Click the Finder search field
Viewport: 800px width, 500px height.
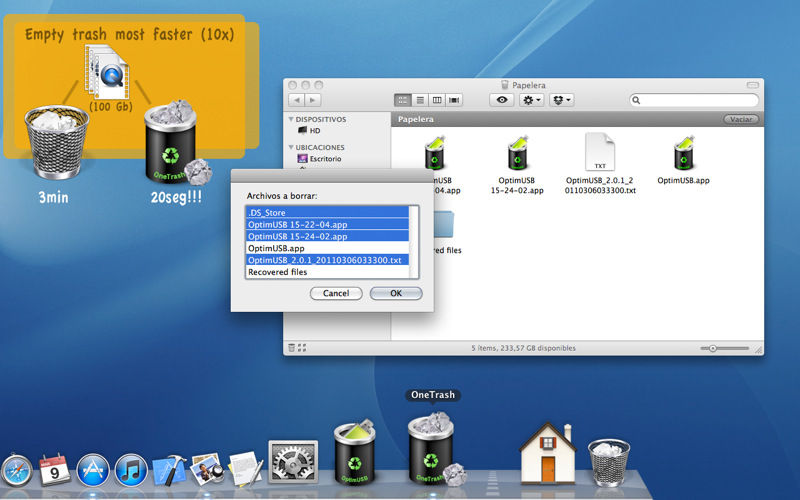[694, 100]
